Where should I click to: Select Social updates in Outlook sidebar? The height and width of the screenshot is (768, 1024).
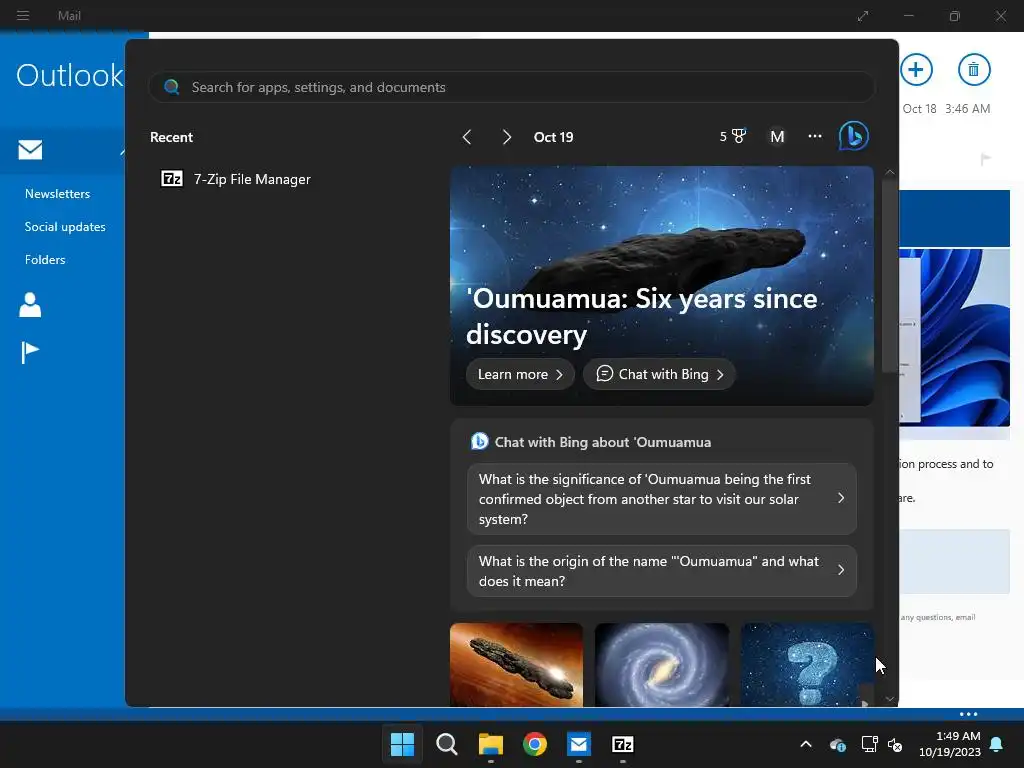(x=65, y=227)
